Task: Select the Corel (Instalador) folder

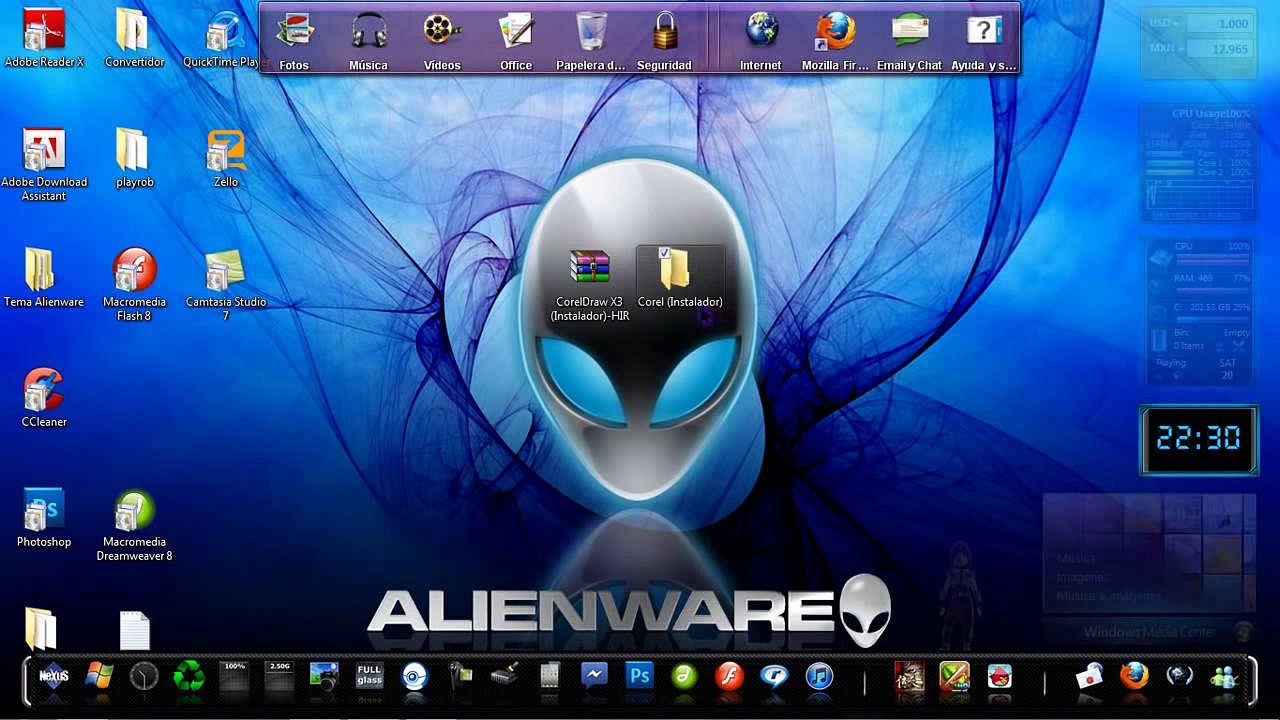Action: (x=680, y=279)
